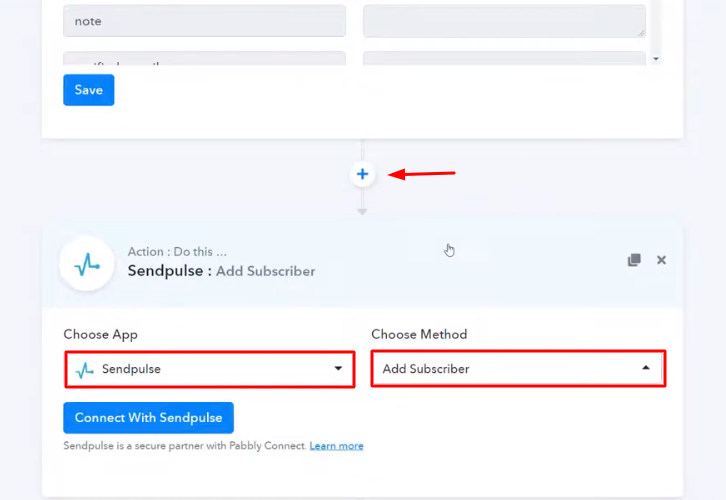Click the note label field
This screenshot has height=500, width=726.
click(x=204, y=21)
